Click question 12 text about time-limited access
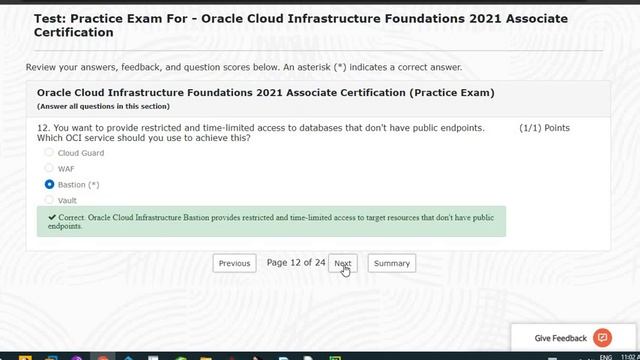The width and height of the screenshot is (640, 360). tap(261, 133)
